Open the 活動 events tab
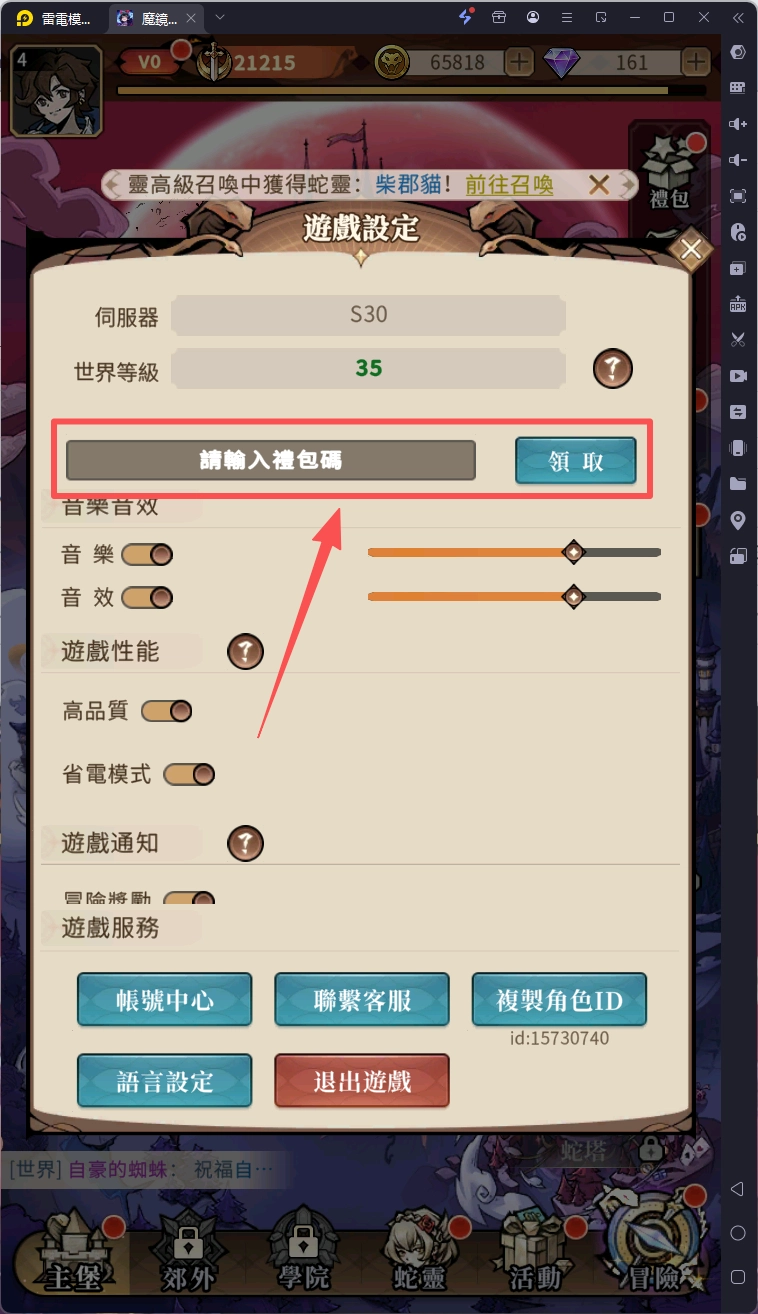758x1314 pixels. tap(534, 1250)
